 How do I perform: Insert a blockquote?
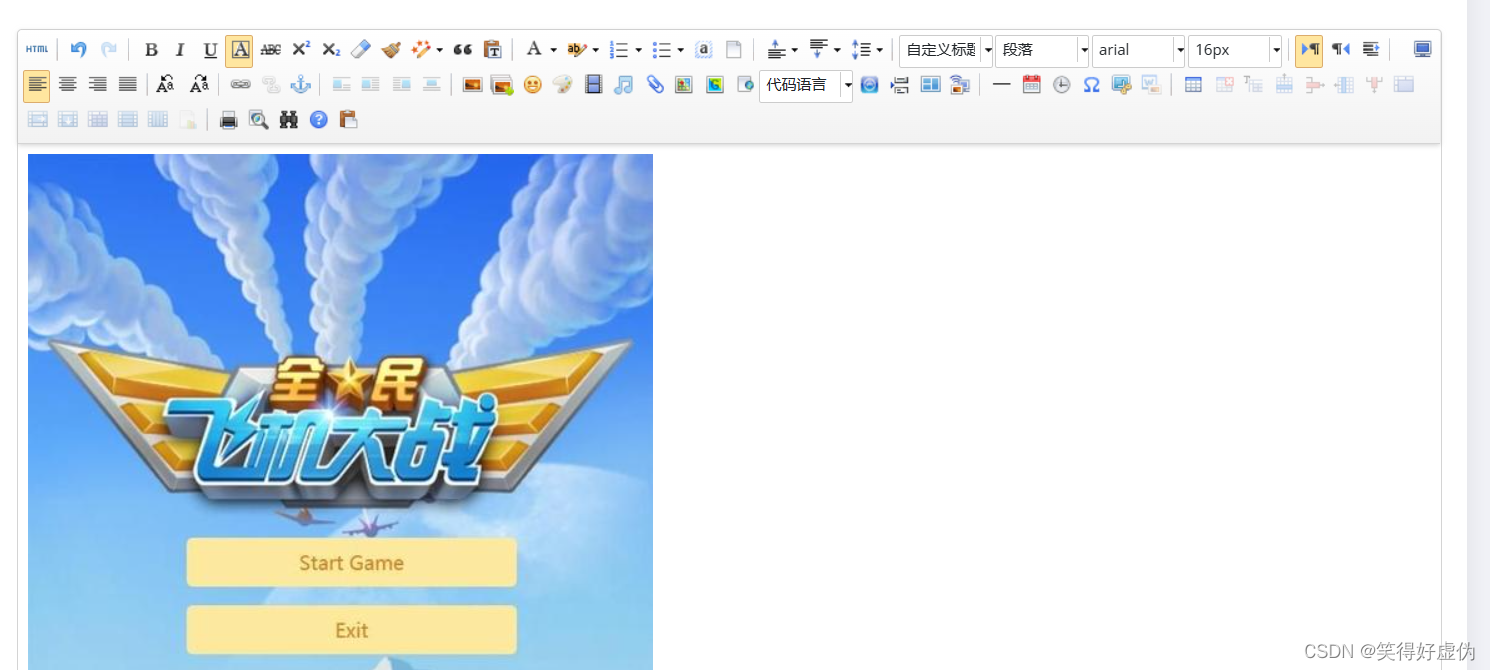point(462,50)
